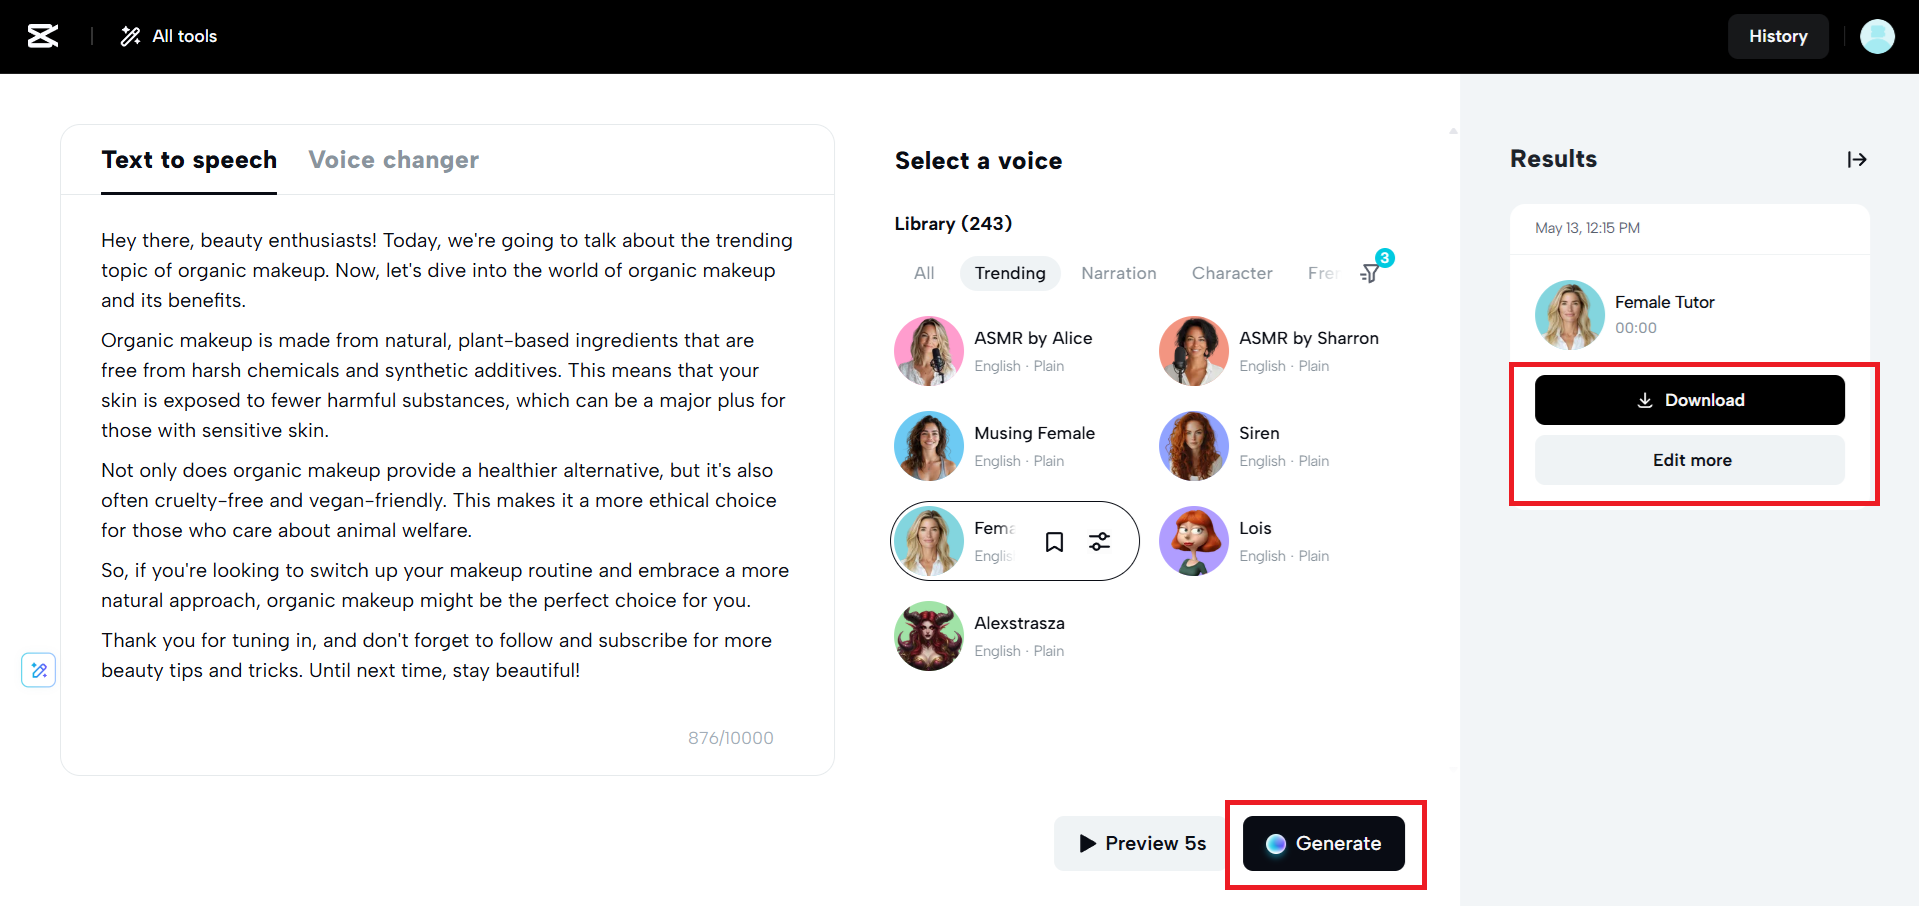1919x906 pixels.
Task: Click the CapCut logo icon
Action: [42, 36]
